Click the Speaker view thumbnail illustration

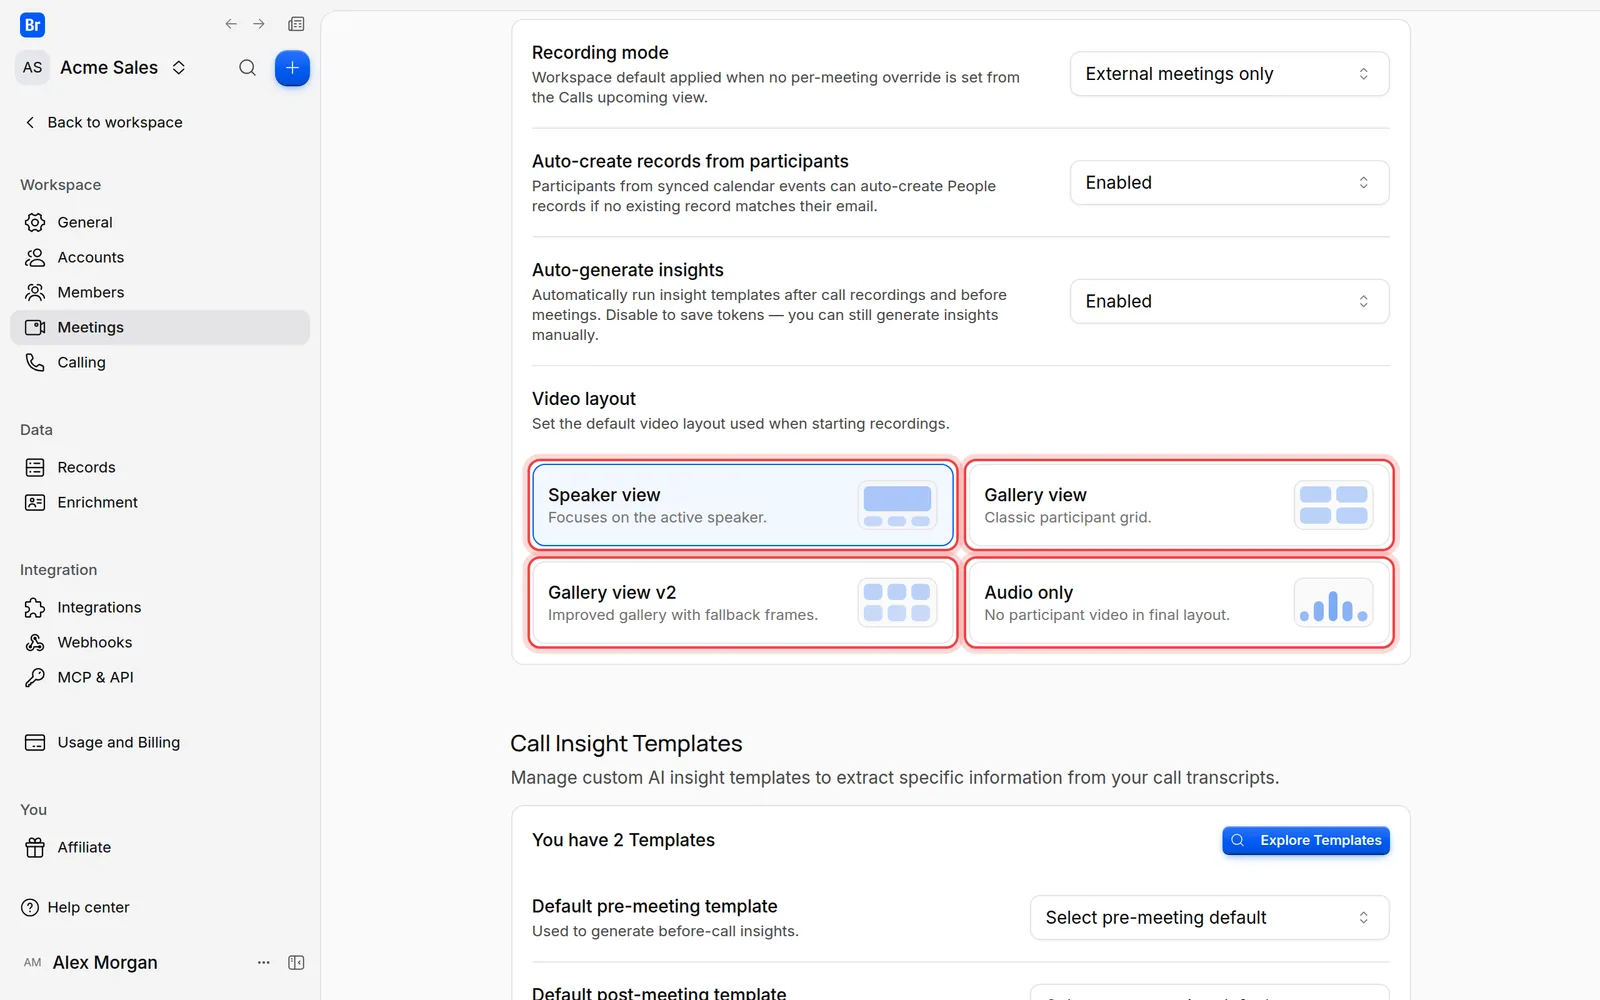897,505
